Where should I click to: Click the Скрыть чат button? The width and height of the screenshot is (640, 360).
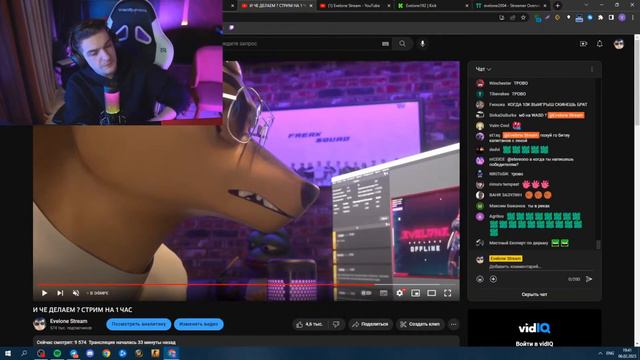(534, 294)
